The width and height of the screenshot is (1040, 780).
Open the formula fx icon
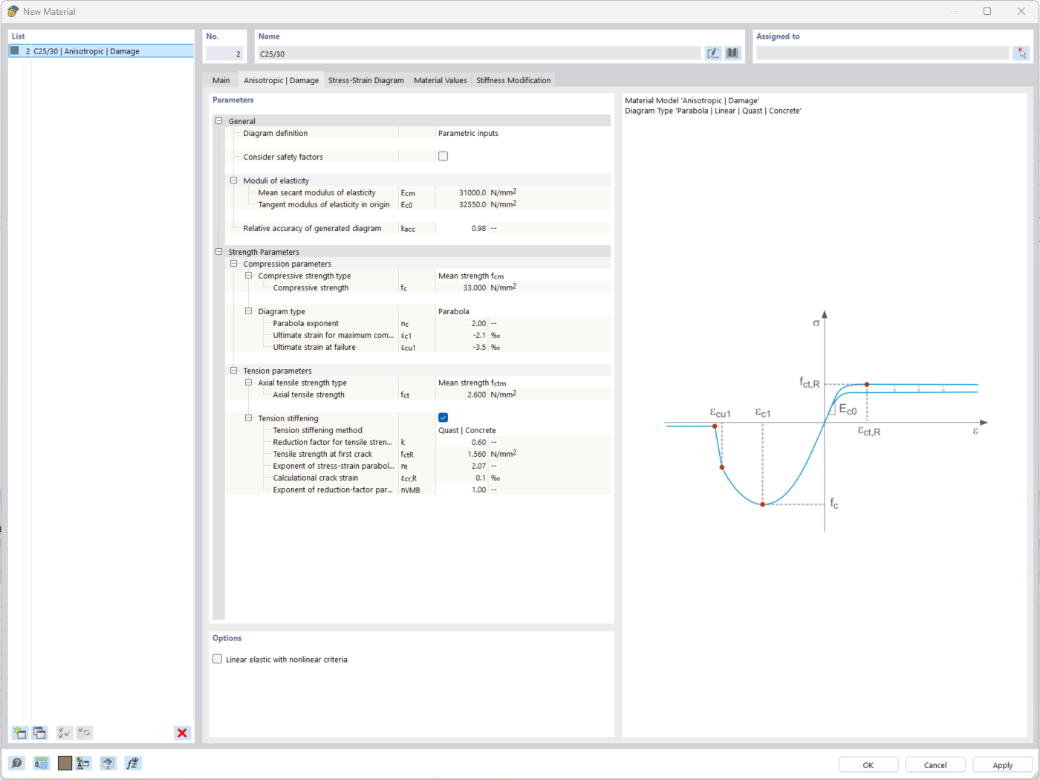(133, 763)
